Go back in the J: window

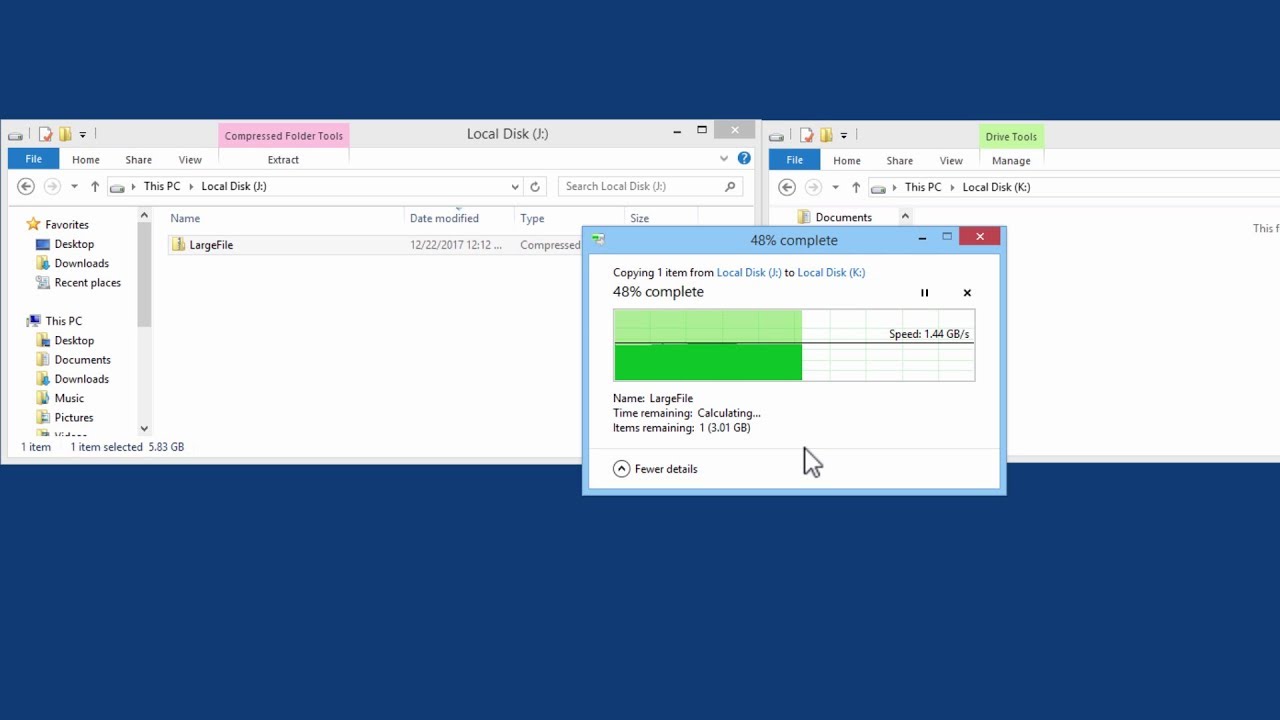click(26, 186)
